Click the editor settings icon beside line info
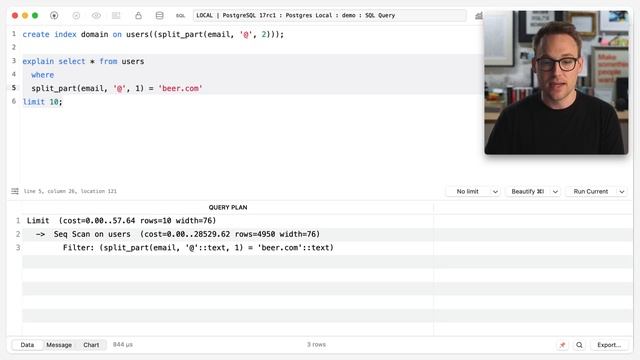640x360 pixels. pyautogui.click(x=15, y=191)
